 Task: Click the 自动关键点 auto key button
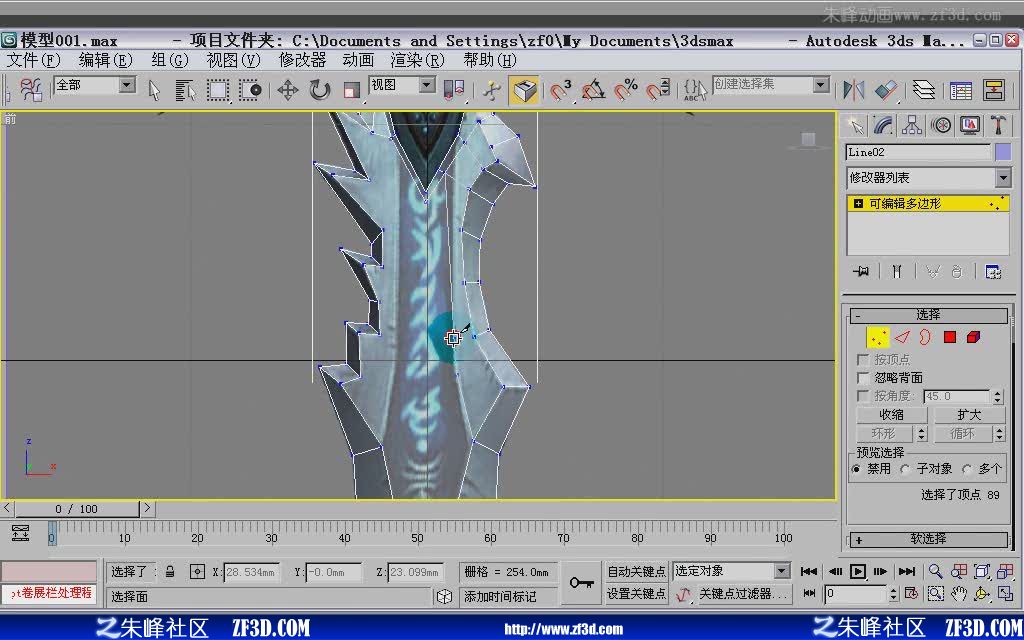[636, 571]
